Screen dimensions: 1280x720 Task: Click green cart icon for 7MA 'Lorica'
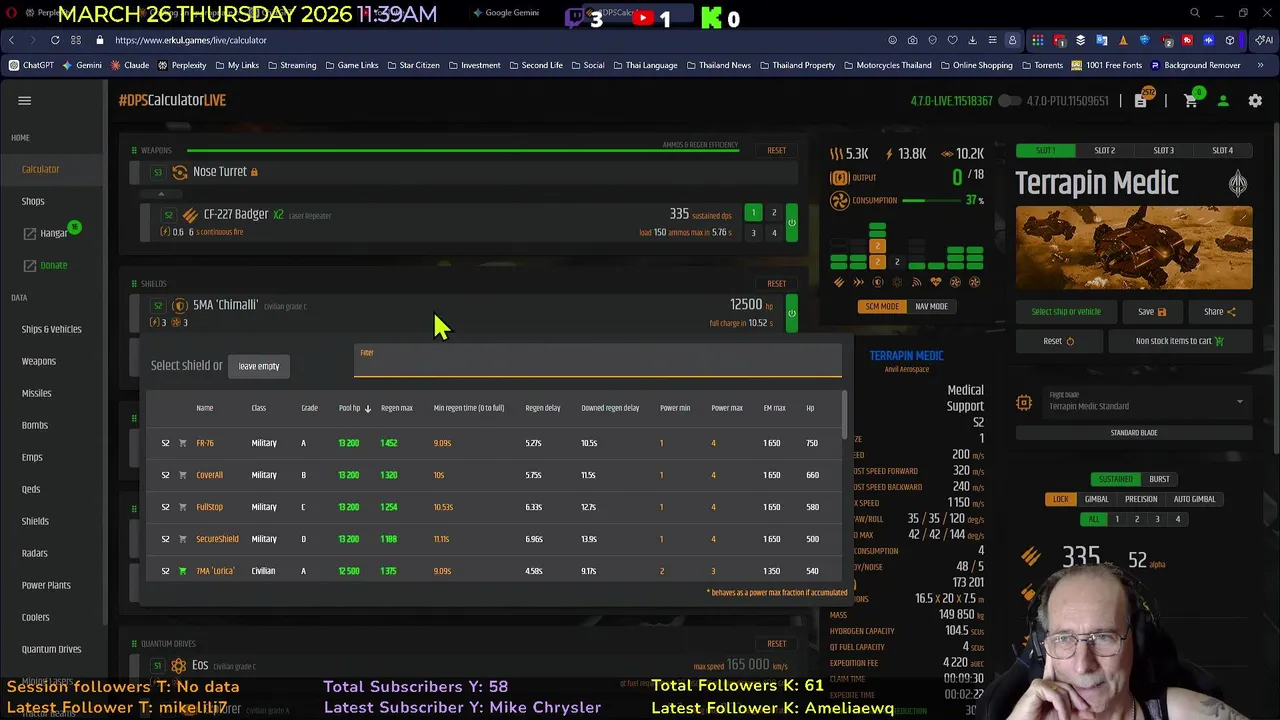click(x=182, y=571)
